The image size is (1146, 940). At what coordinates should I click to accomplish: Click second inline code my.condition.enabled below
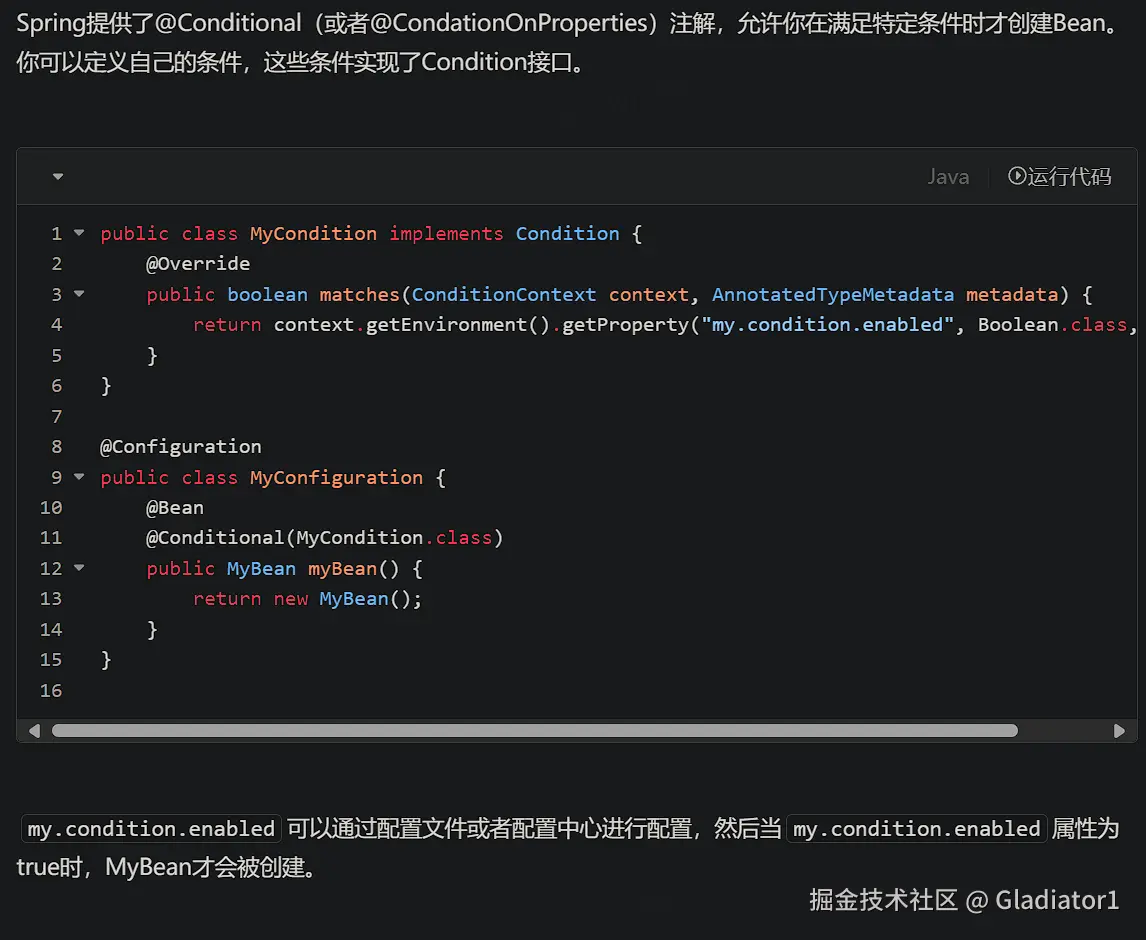(917, 829)
